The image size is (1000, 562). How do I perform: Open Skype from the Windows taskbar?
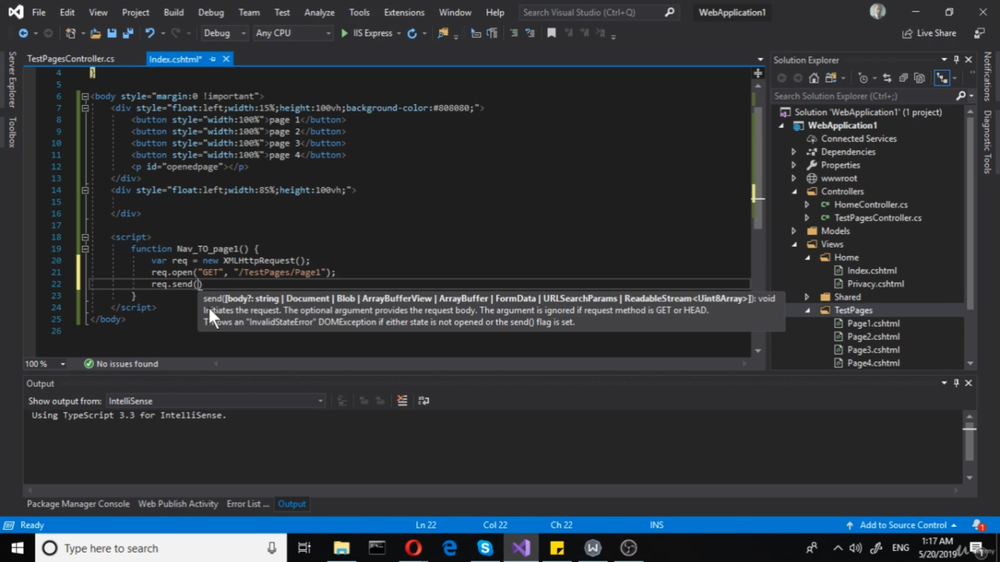[485, 548]
